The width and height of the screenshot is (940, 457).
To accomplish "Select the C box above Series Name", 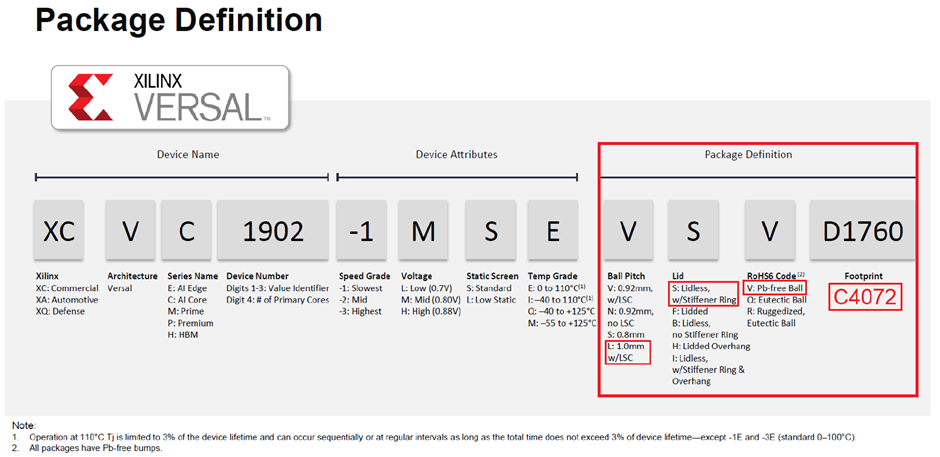I will click(x=186, y=231).
